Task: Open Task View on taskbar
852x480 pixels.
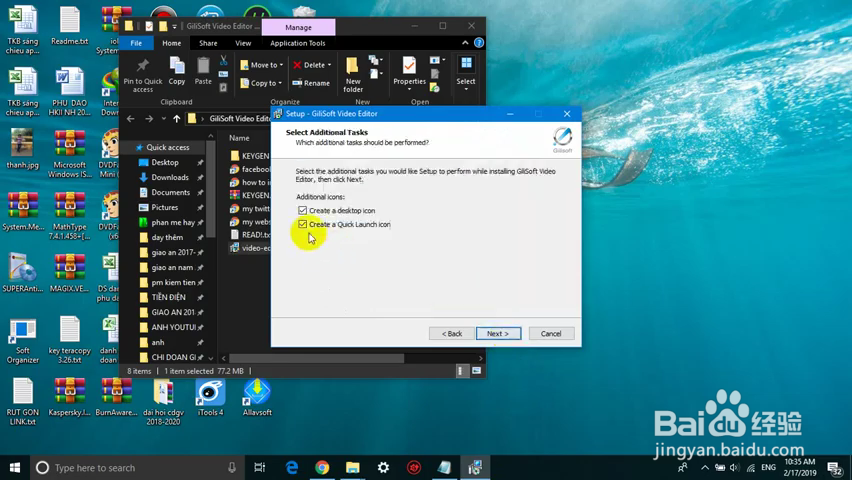Action: (x=260, y=467)
